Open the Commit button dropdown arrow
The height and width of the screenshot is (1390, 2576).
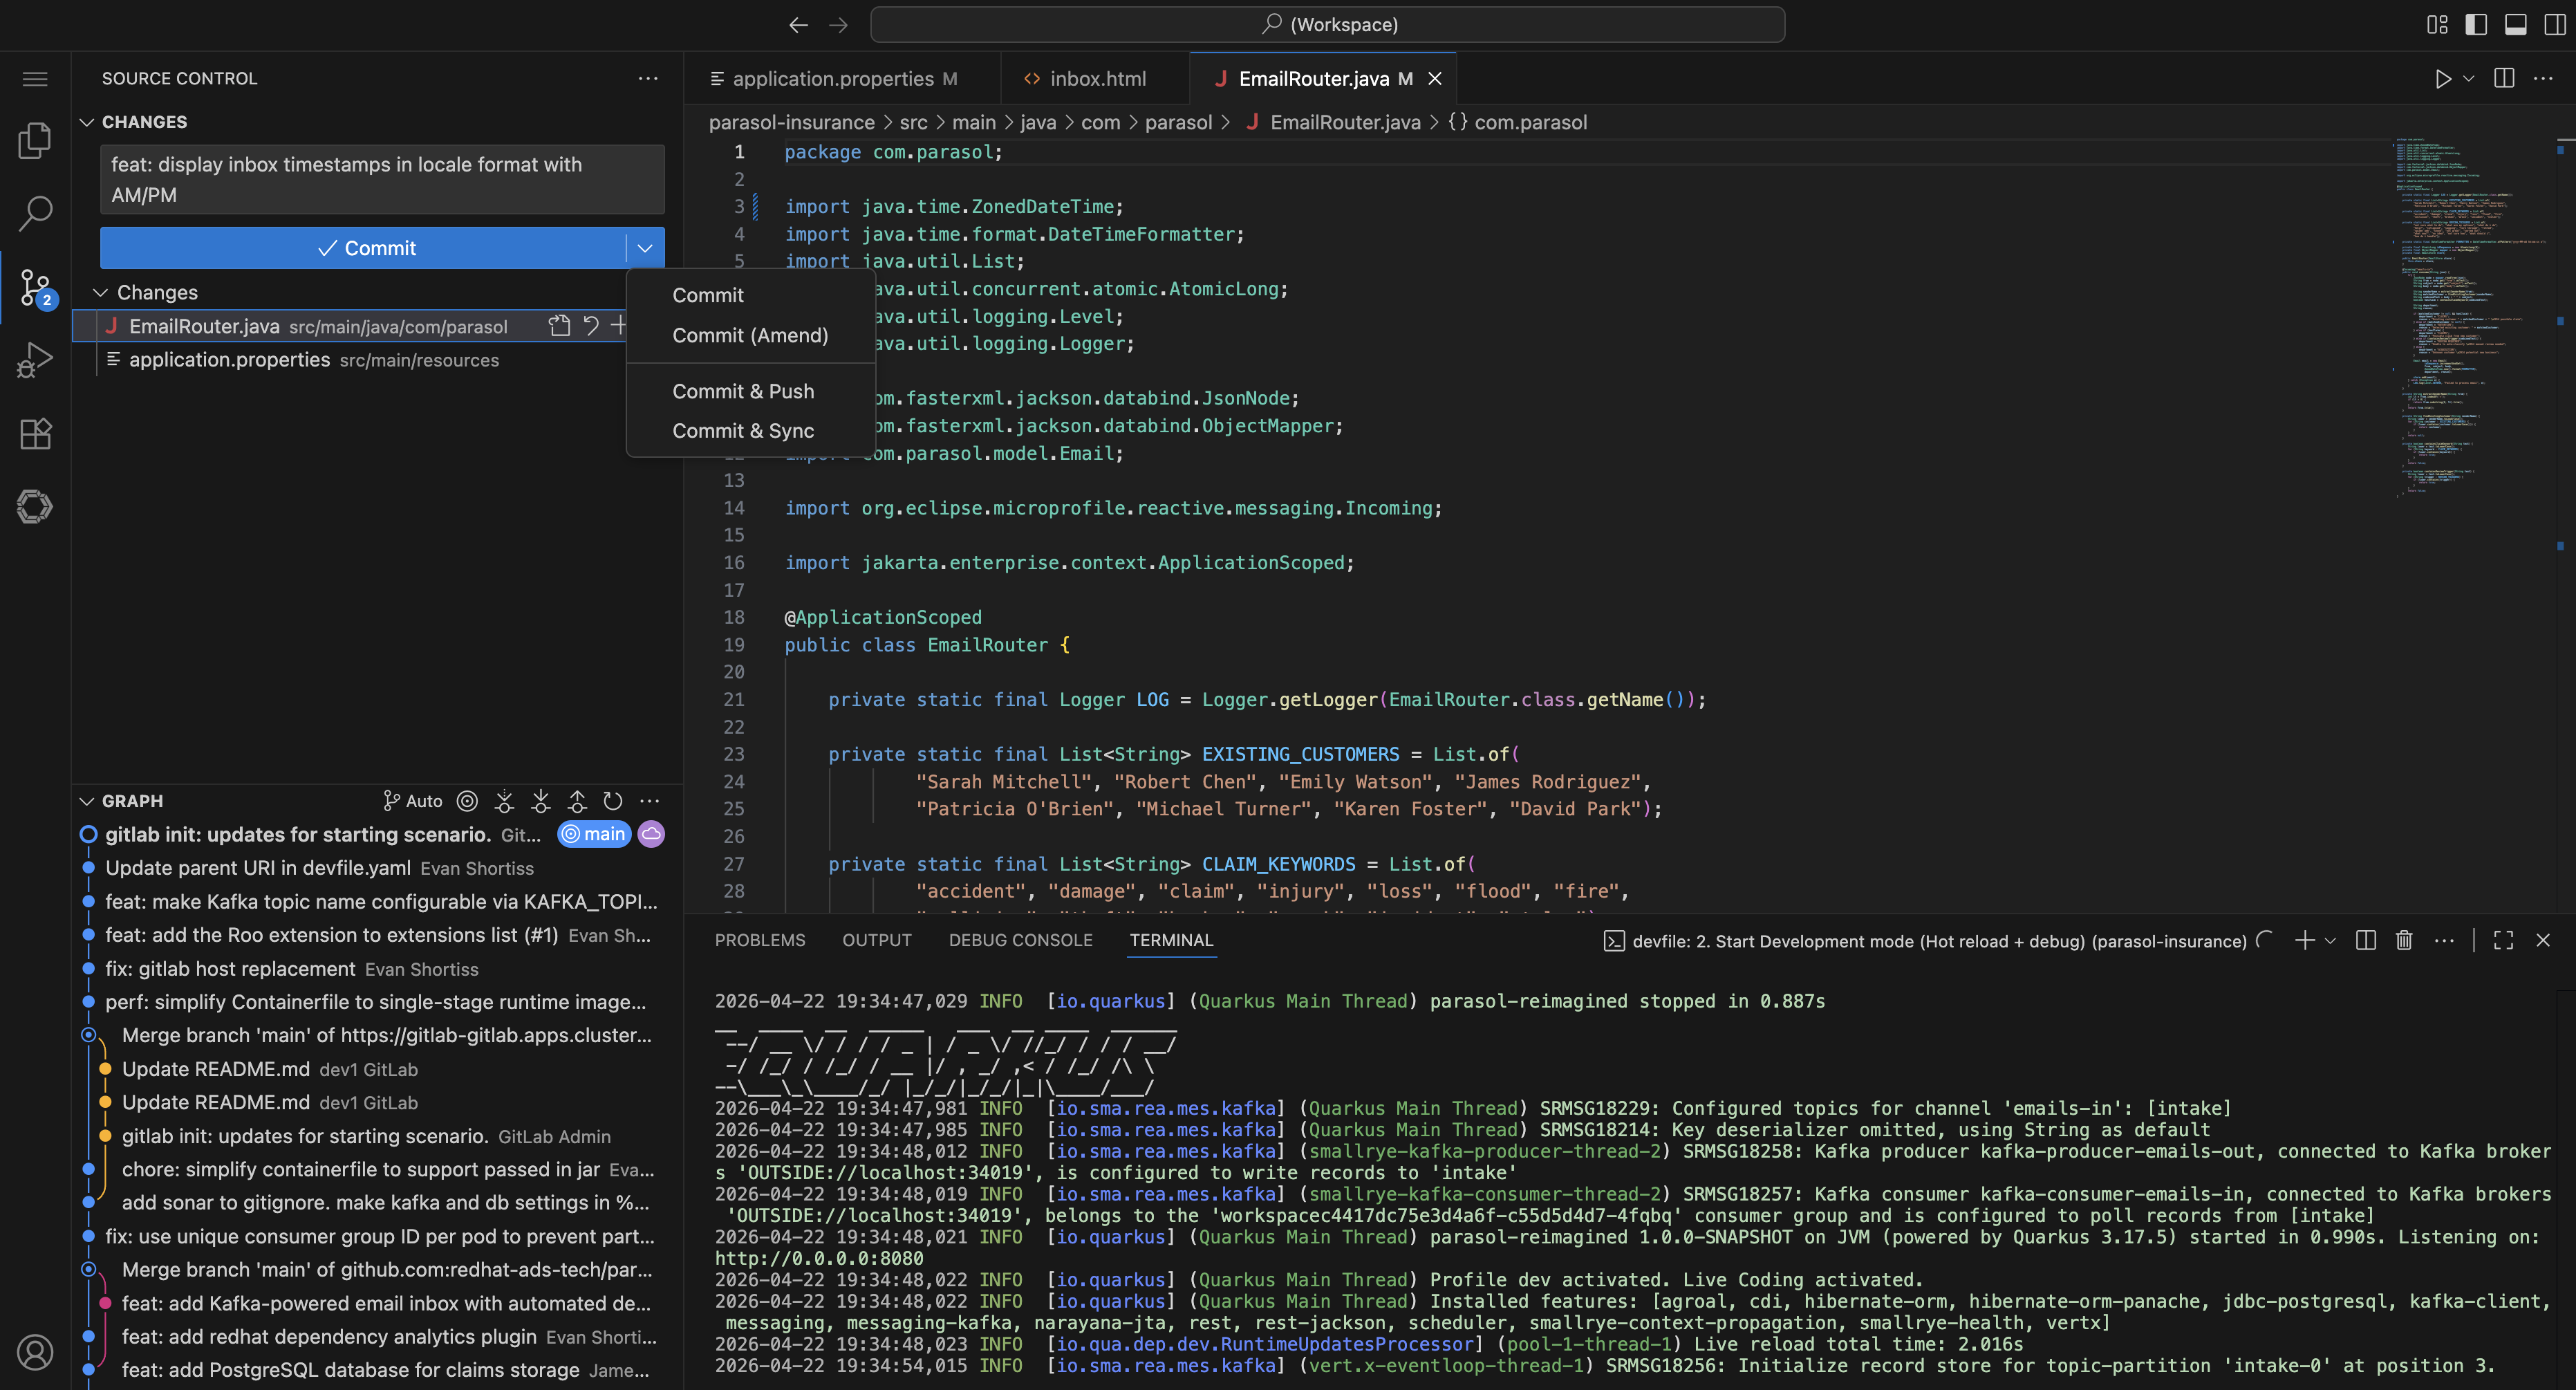tap(645, 248)
